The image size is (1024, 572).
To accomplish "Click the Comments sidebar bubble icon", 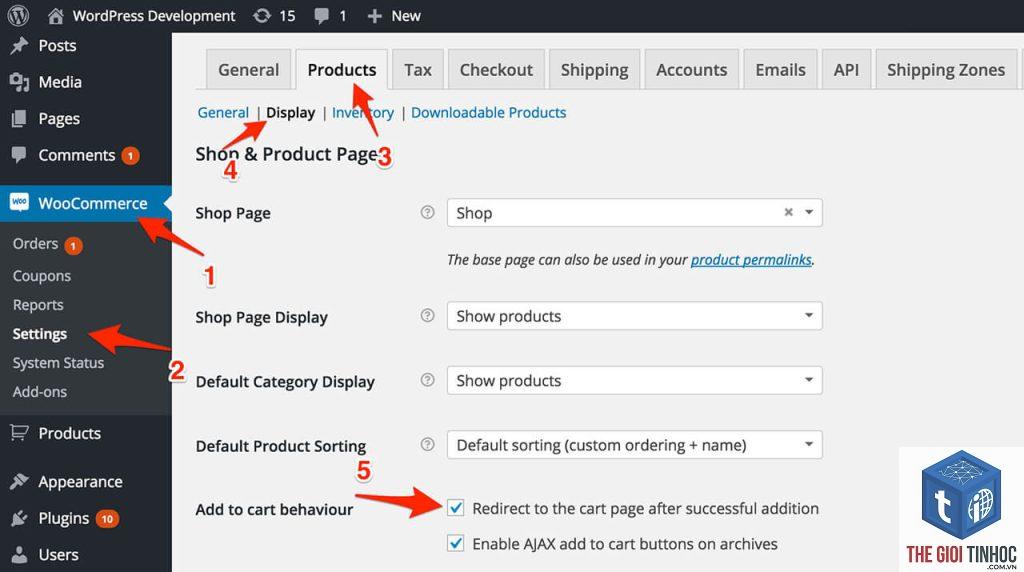I will [x=20, y=155].
